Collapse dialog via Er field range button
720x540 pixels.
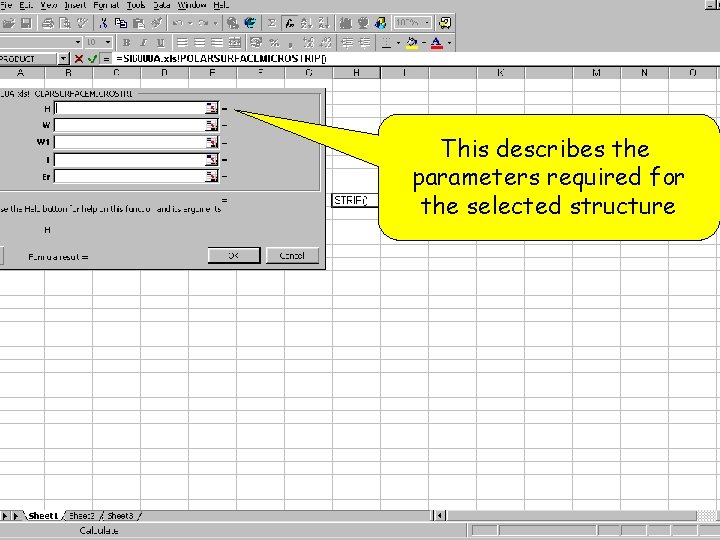[212, 176]
